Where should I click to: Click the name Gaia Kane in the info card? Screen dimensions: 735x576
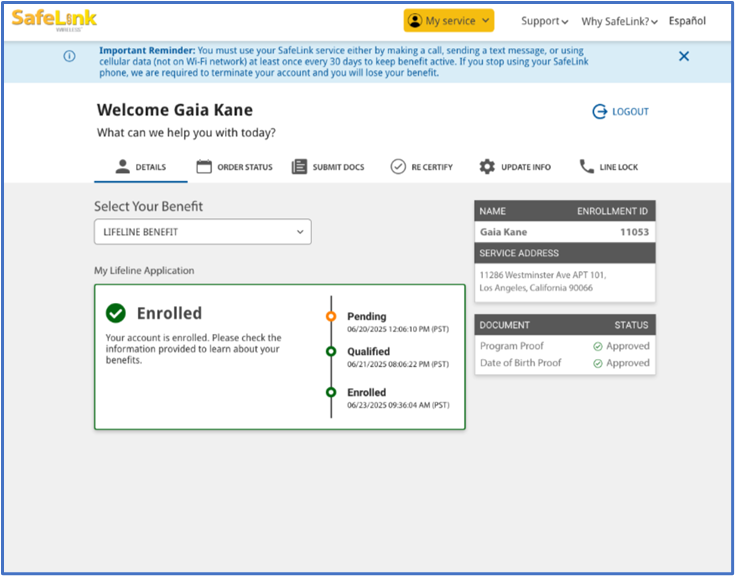click(x=503, y=232)
